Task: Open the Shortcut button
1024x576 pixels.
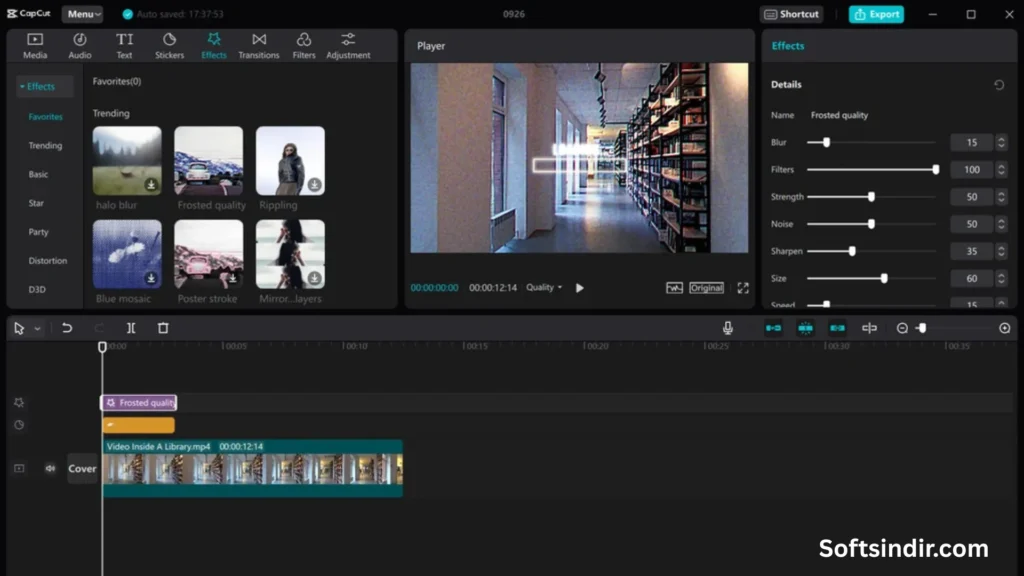Action: [x=790, y=14]
